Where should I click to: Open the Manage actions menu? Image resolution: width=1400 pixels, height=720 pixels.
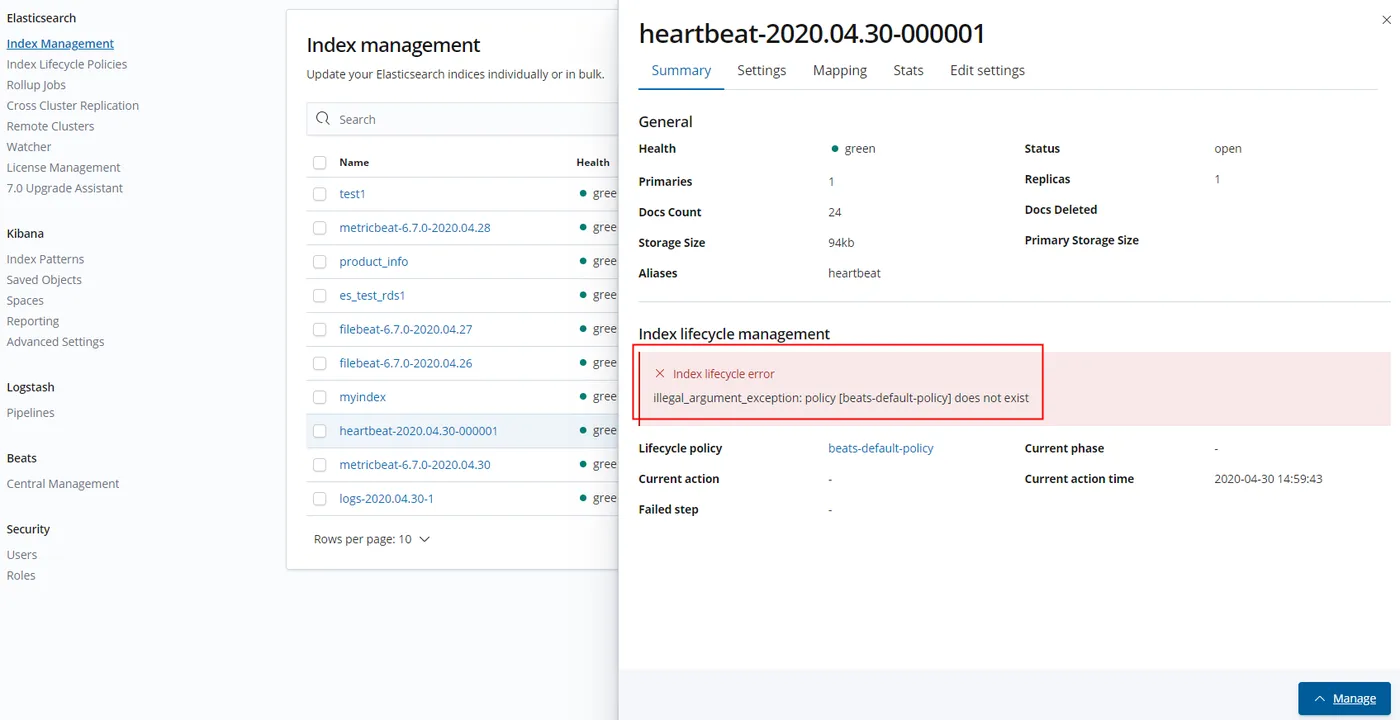(1344, 699)
